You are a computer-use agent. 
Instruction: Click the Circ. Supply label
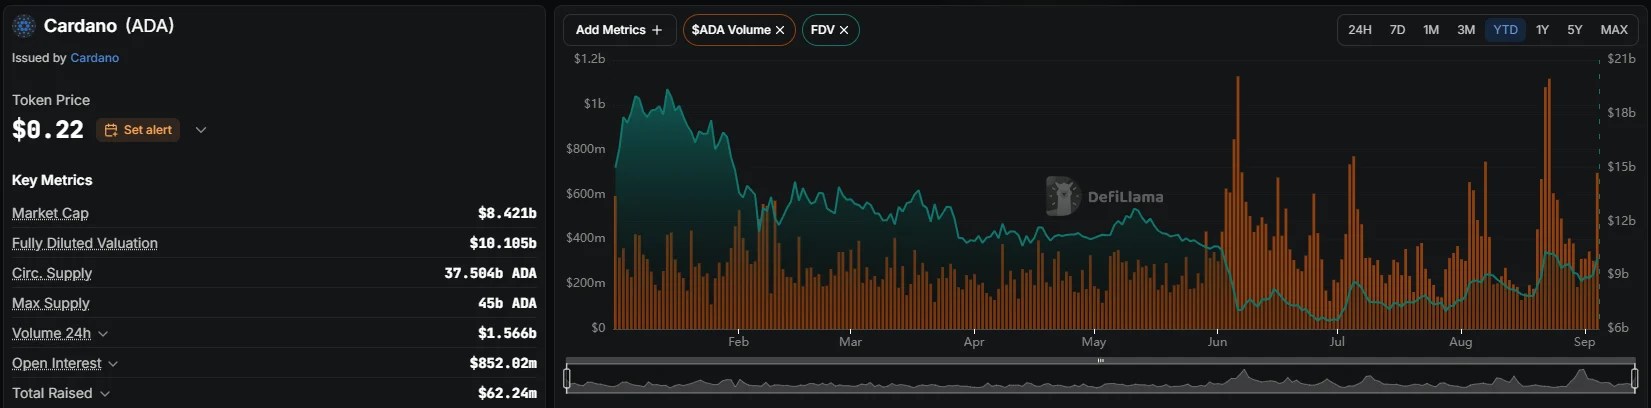pyautogui.click(x=52, y=273)
